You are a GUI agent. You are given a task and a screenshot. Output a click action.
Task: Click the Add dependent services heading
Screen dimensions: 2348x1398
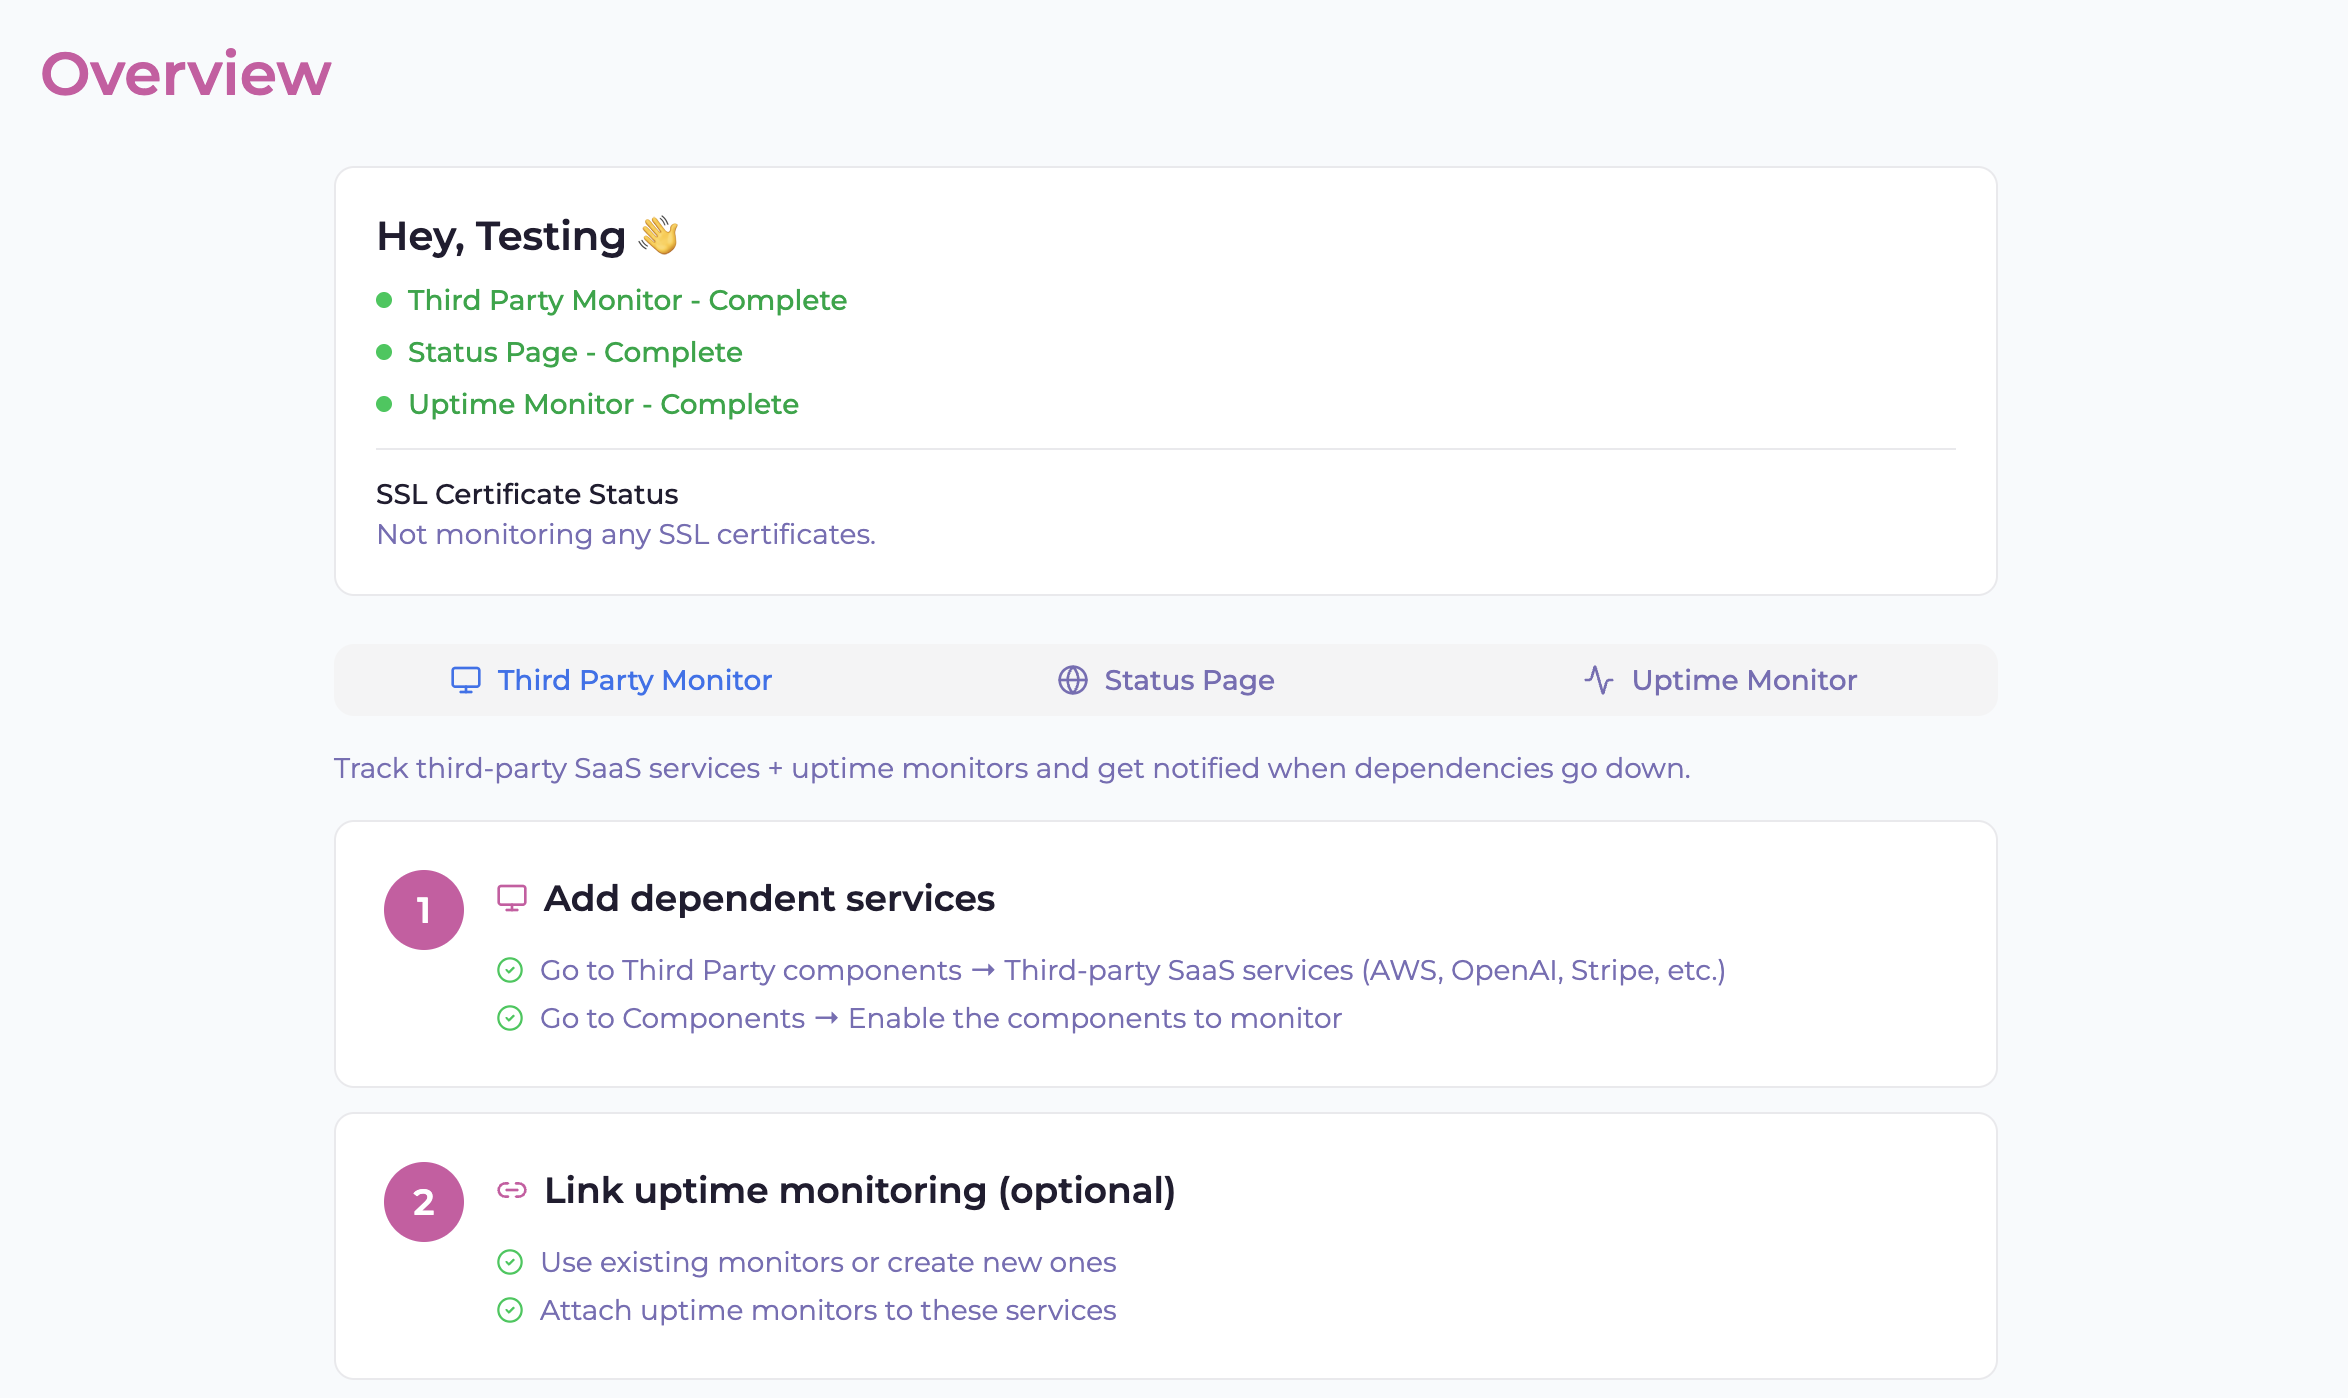pos(769,898)
